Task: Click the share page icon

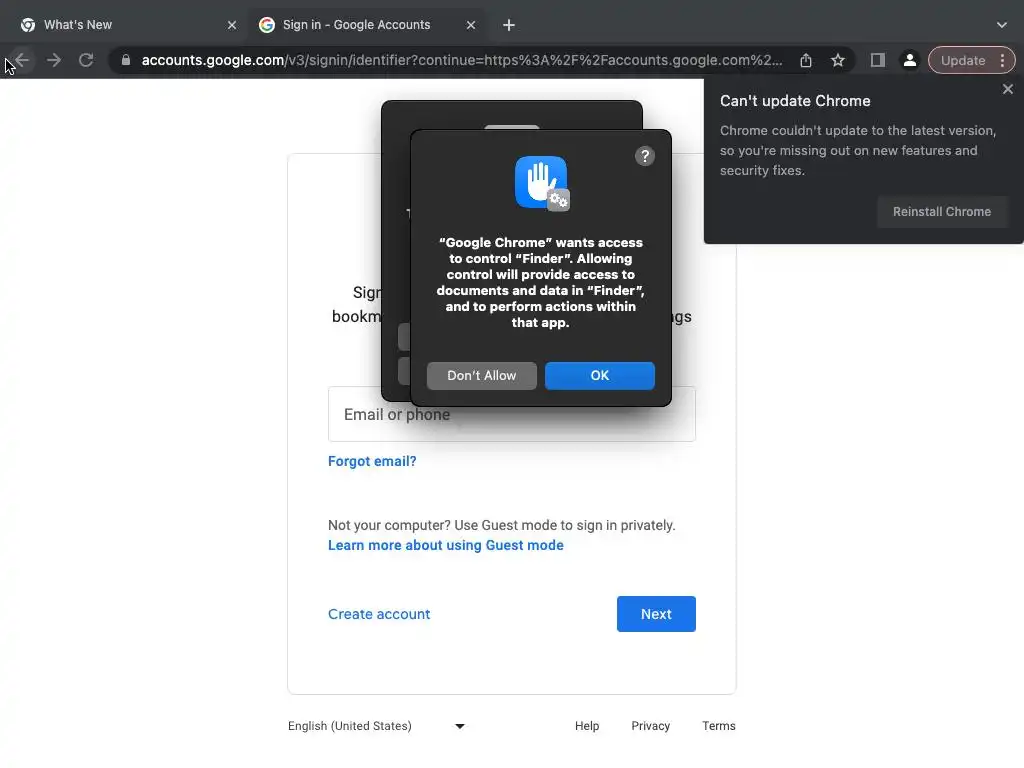Action: click(806, 61)
